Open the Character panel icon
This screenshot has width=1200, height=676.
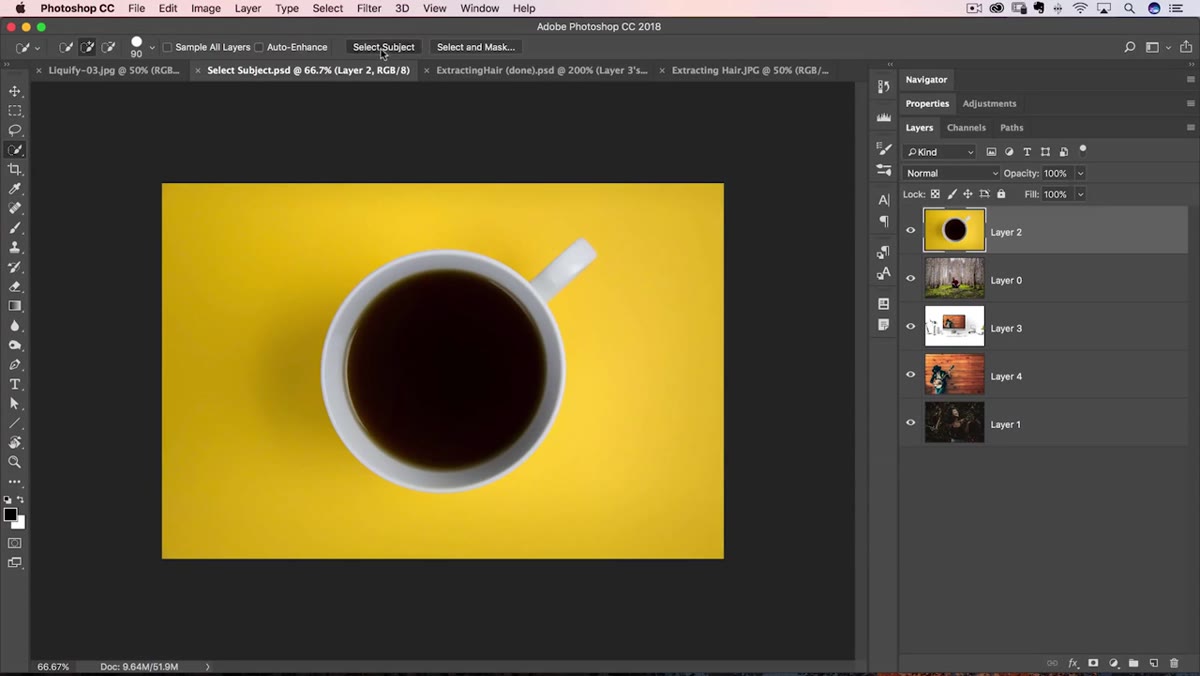[x=884, y=200]
